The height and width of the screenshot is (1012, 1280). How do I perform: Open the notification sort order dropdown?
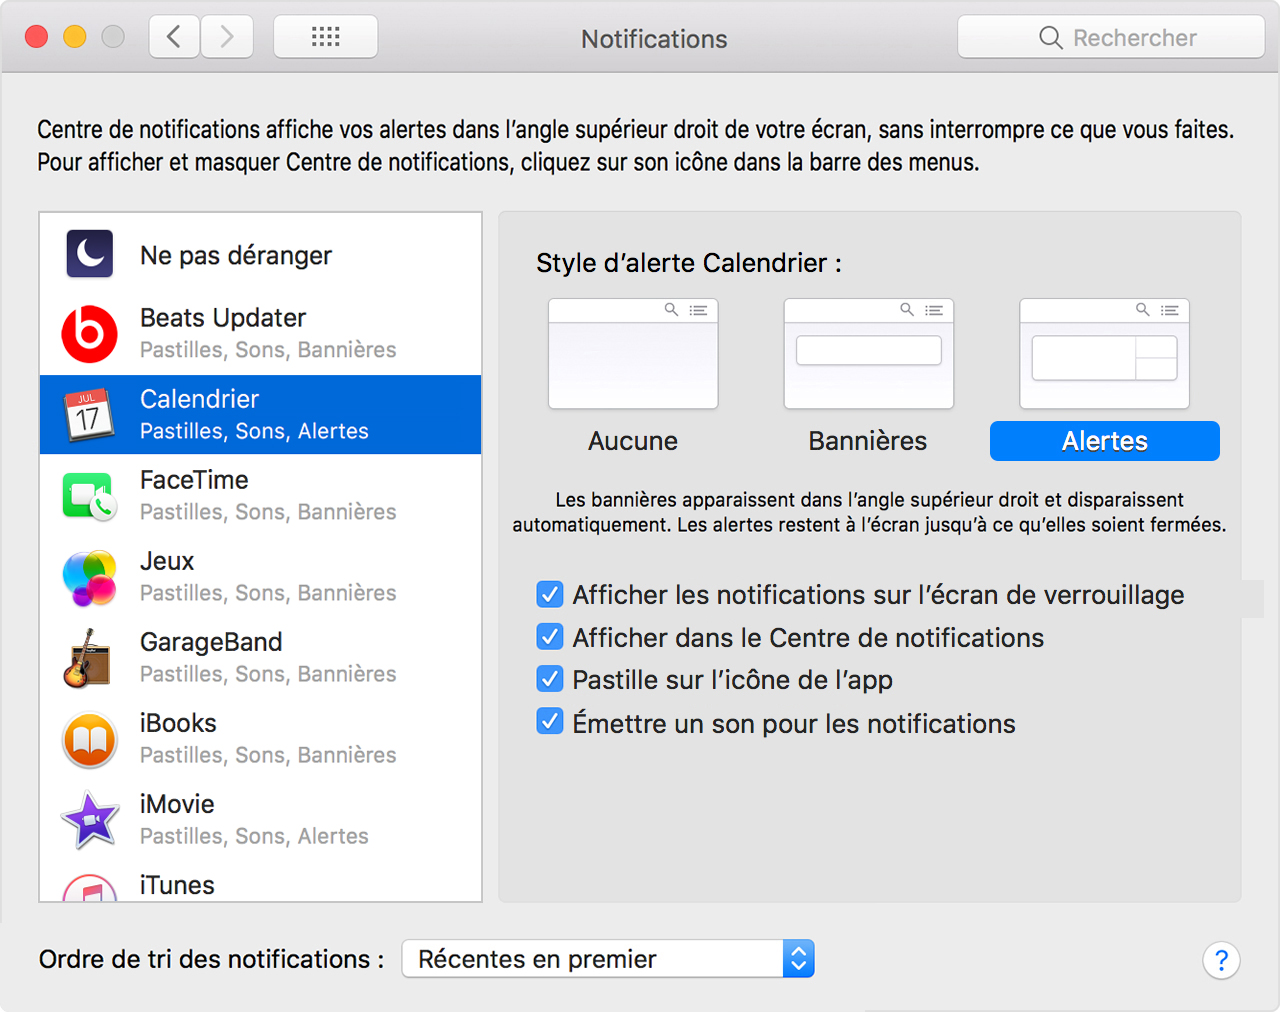click(x=608, y=959)
